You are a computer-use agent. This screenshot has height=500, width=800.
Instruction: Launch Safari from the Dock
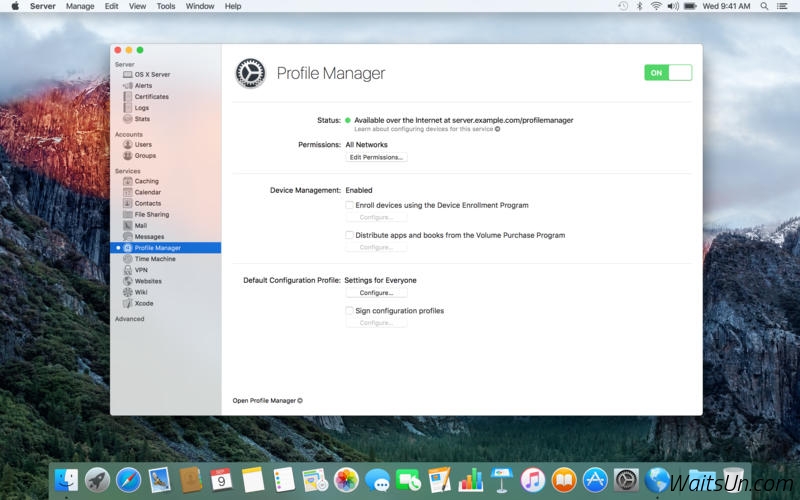pyautogui.click(x=129, y=480)
